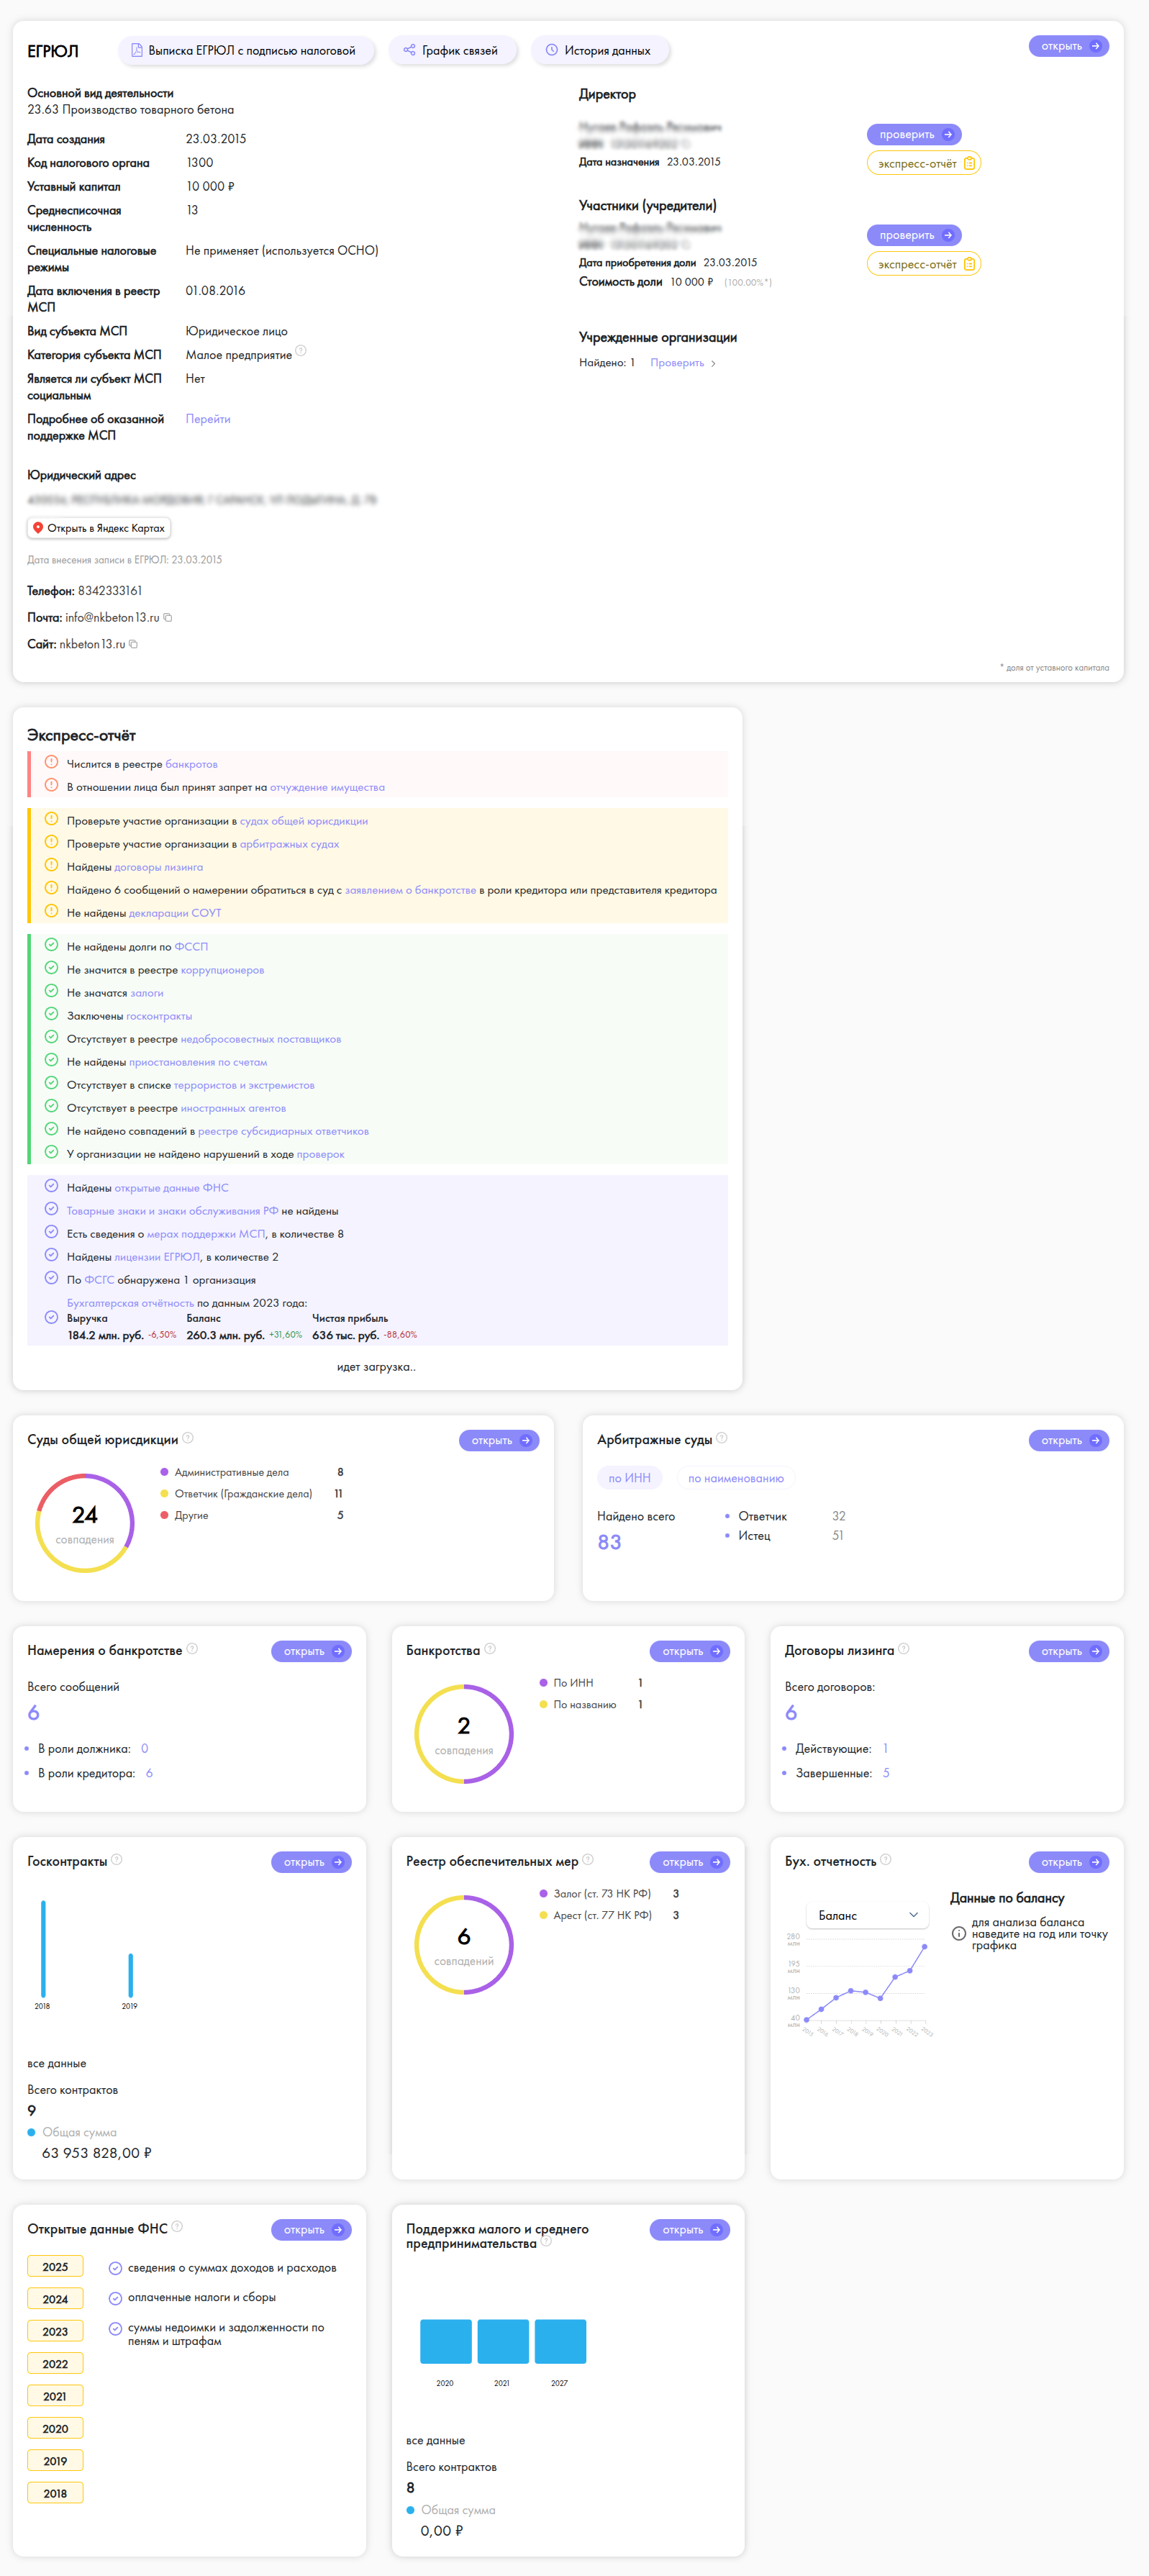Open the Банкротства card
This screenshot has height=2576, width=1149.
pyautogui.click(x=690, y=1652)
